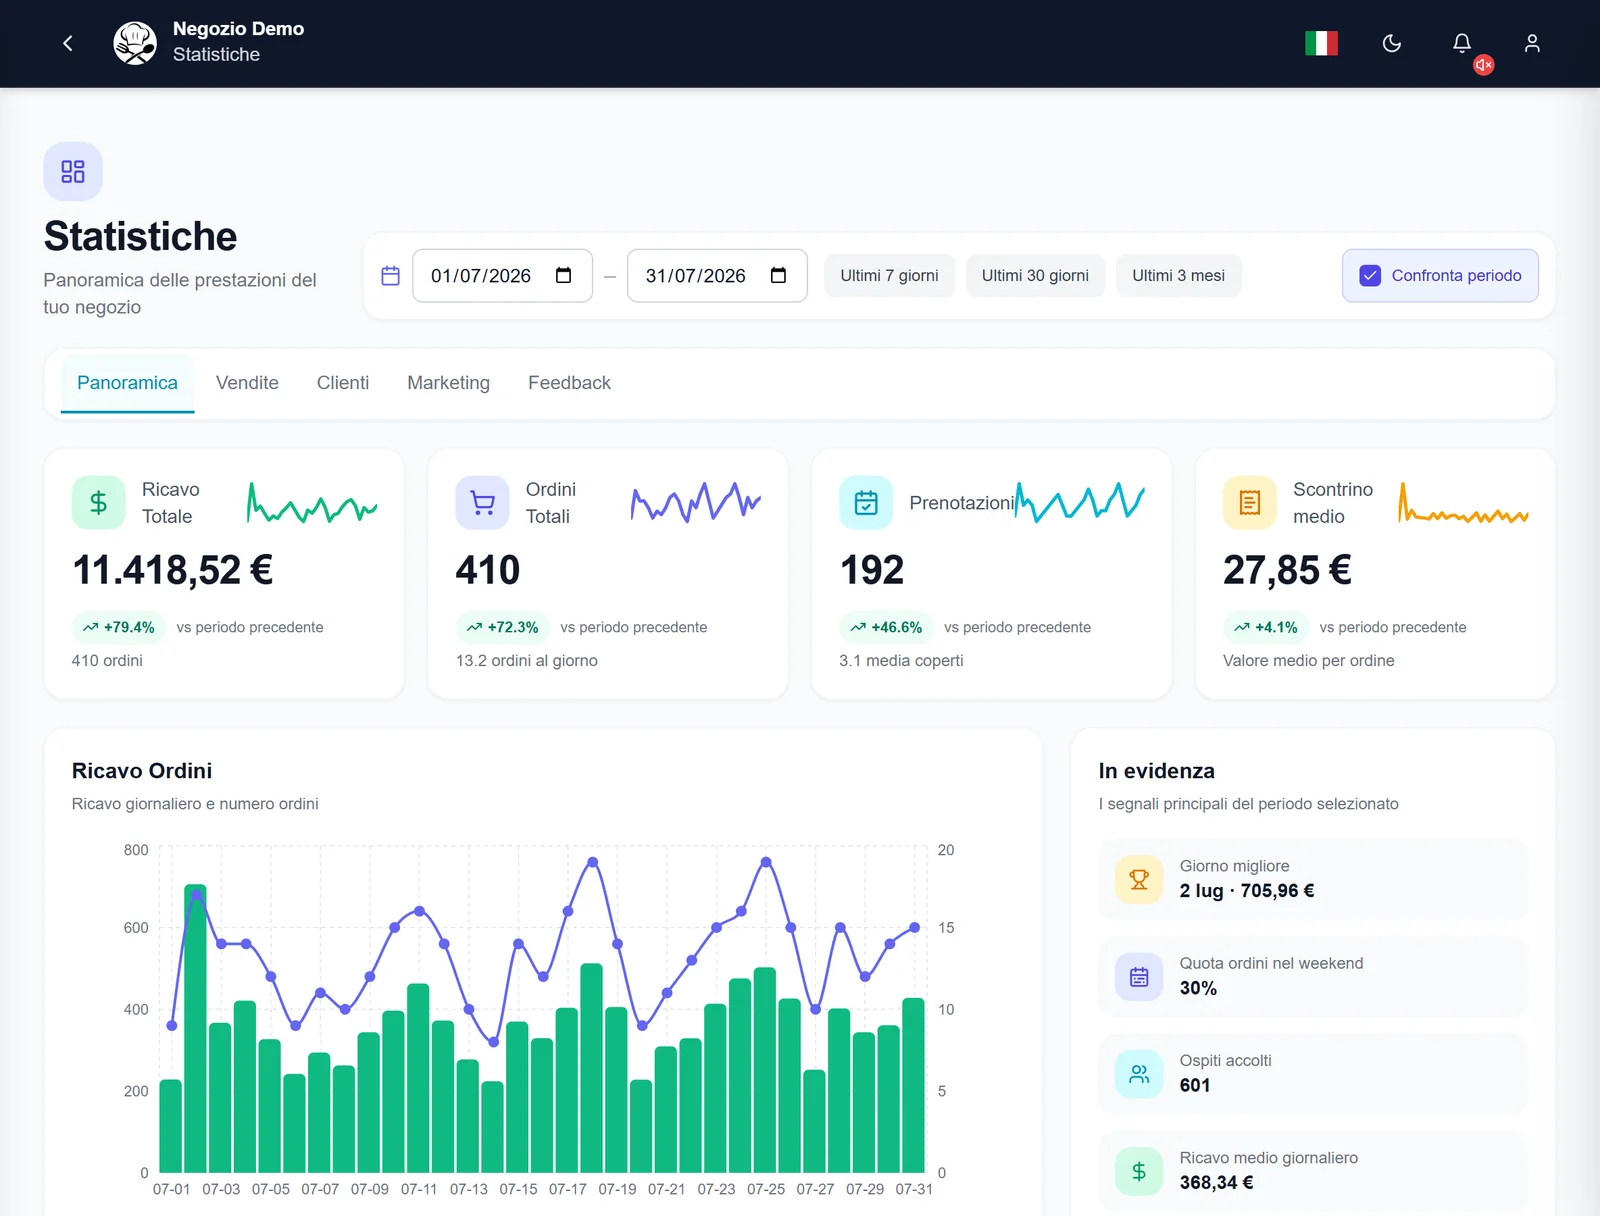This screenshot has width=1600, height=1216.
Task: Open user profile icon
Action: pos(1531,43)
